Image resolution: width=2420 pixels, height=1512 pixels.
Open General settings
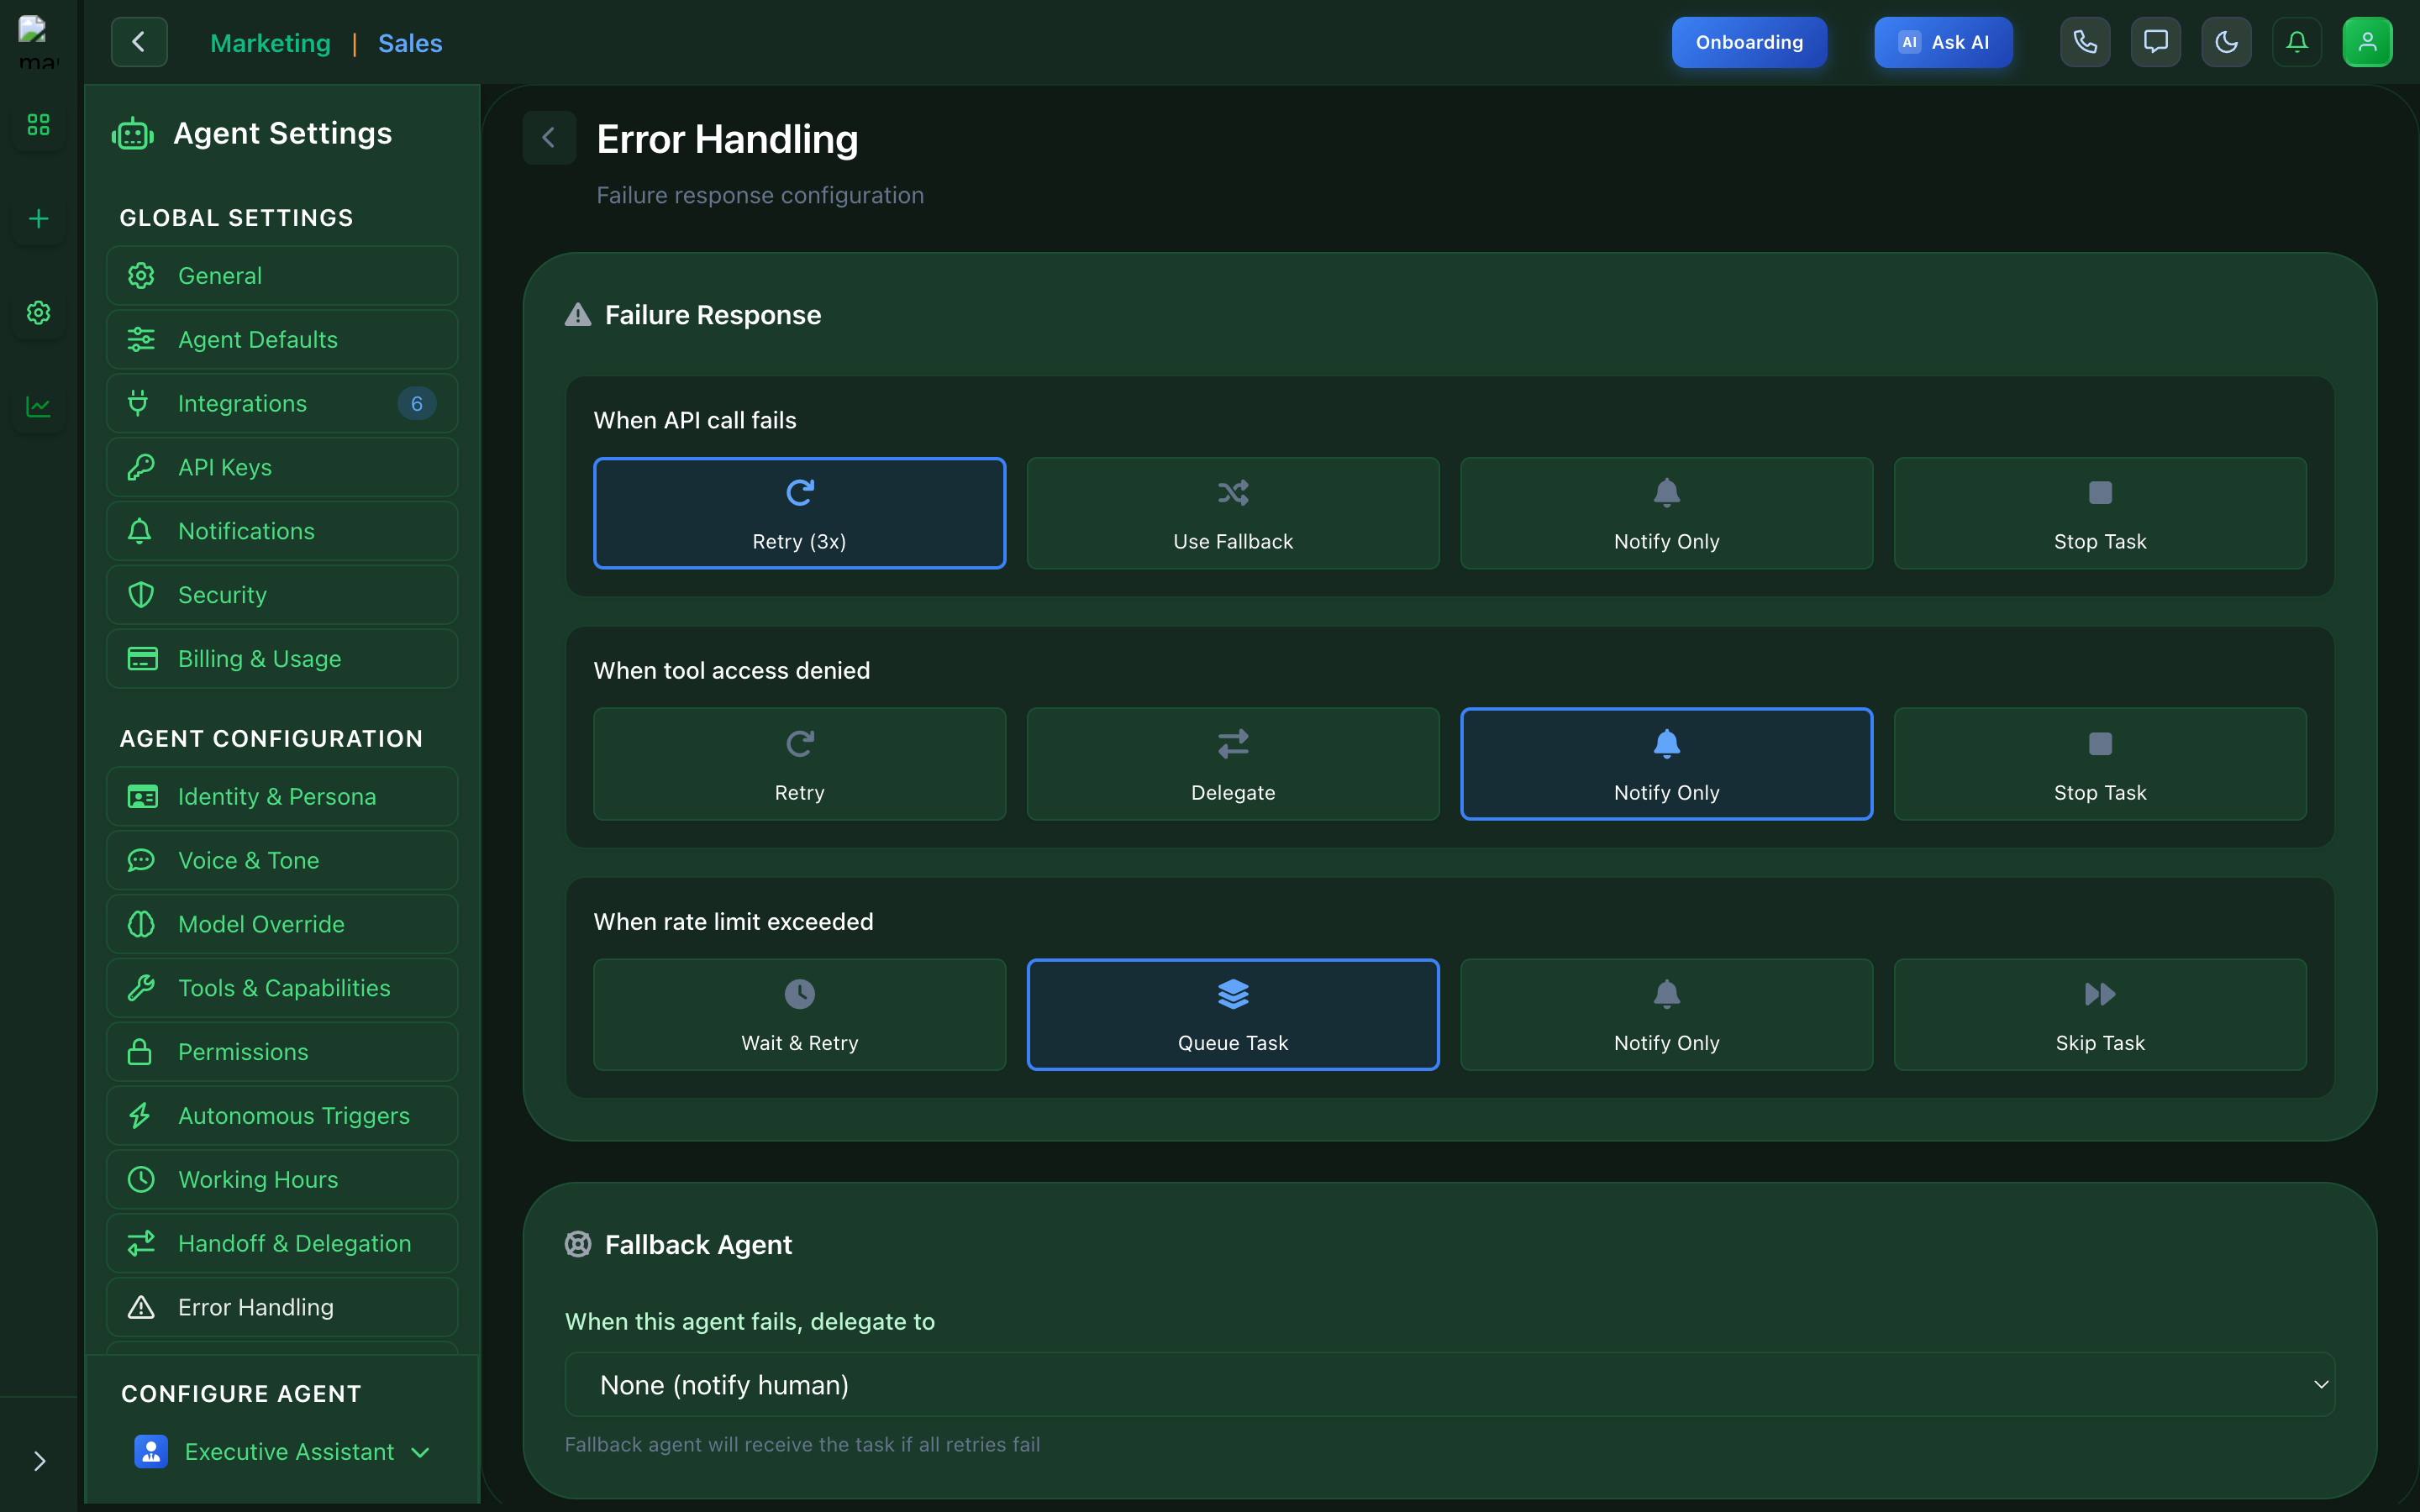[x=282, y=276]
